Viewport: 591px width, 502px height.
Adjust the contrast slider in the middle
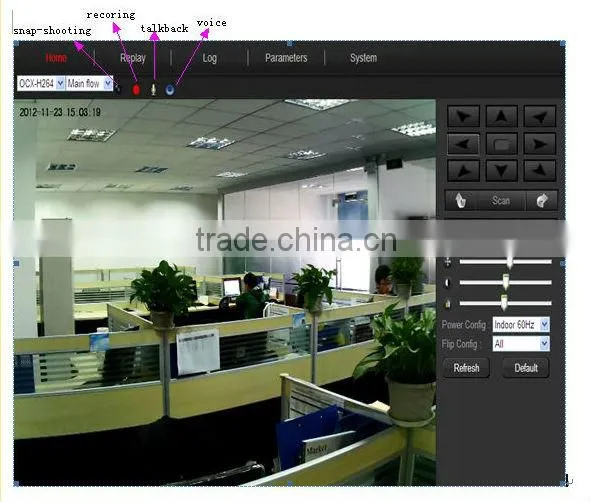[505, 282]
